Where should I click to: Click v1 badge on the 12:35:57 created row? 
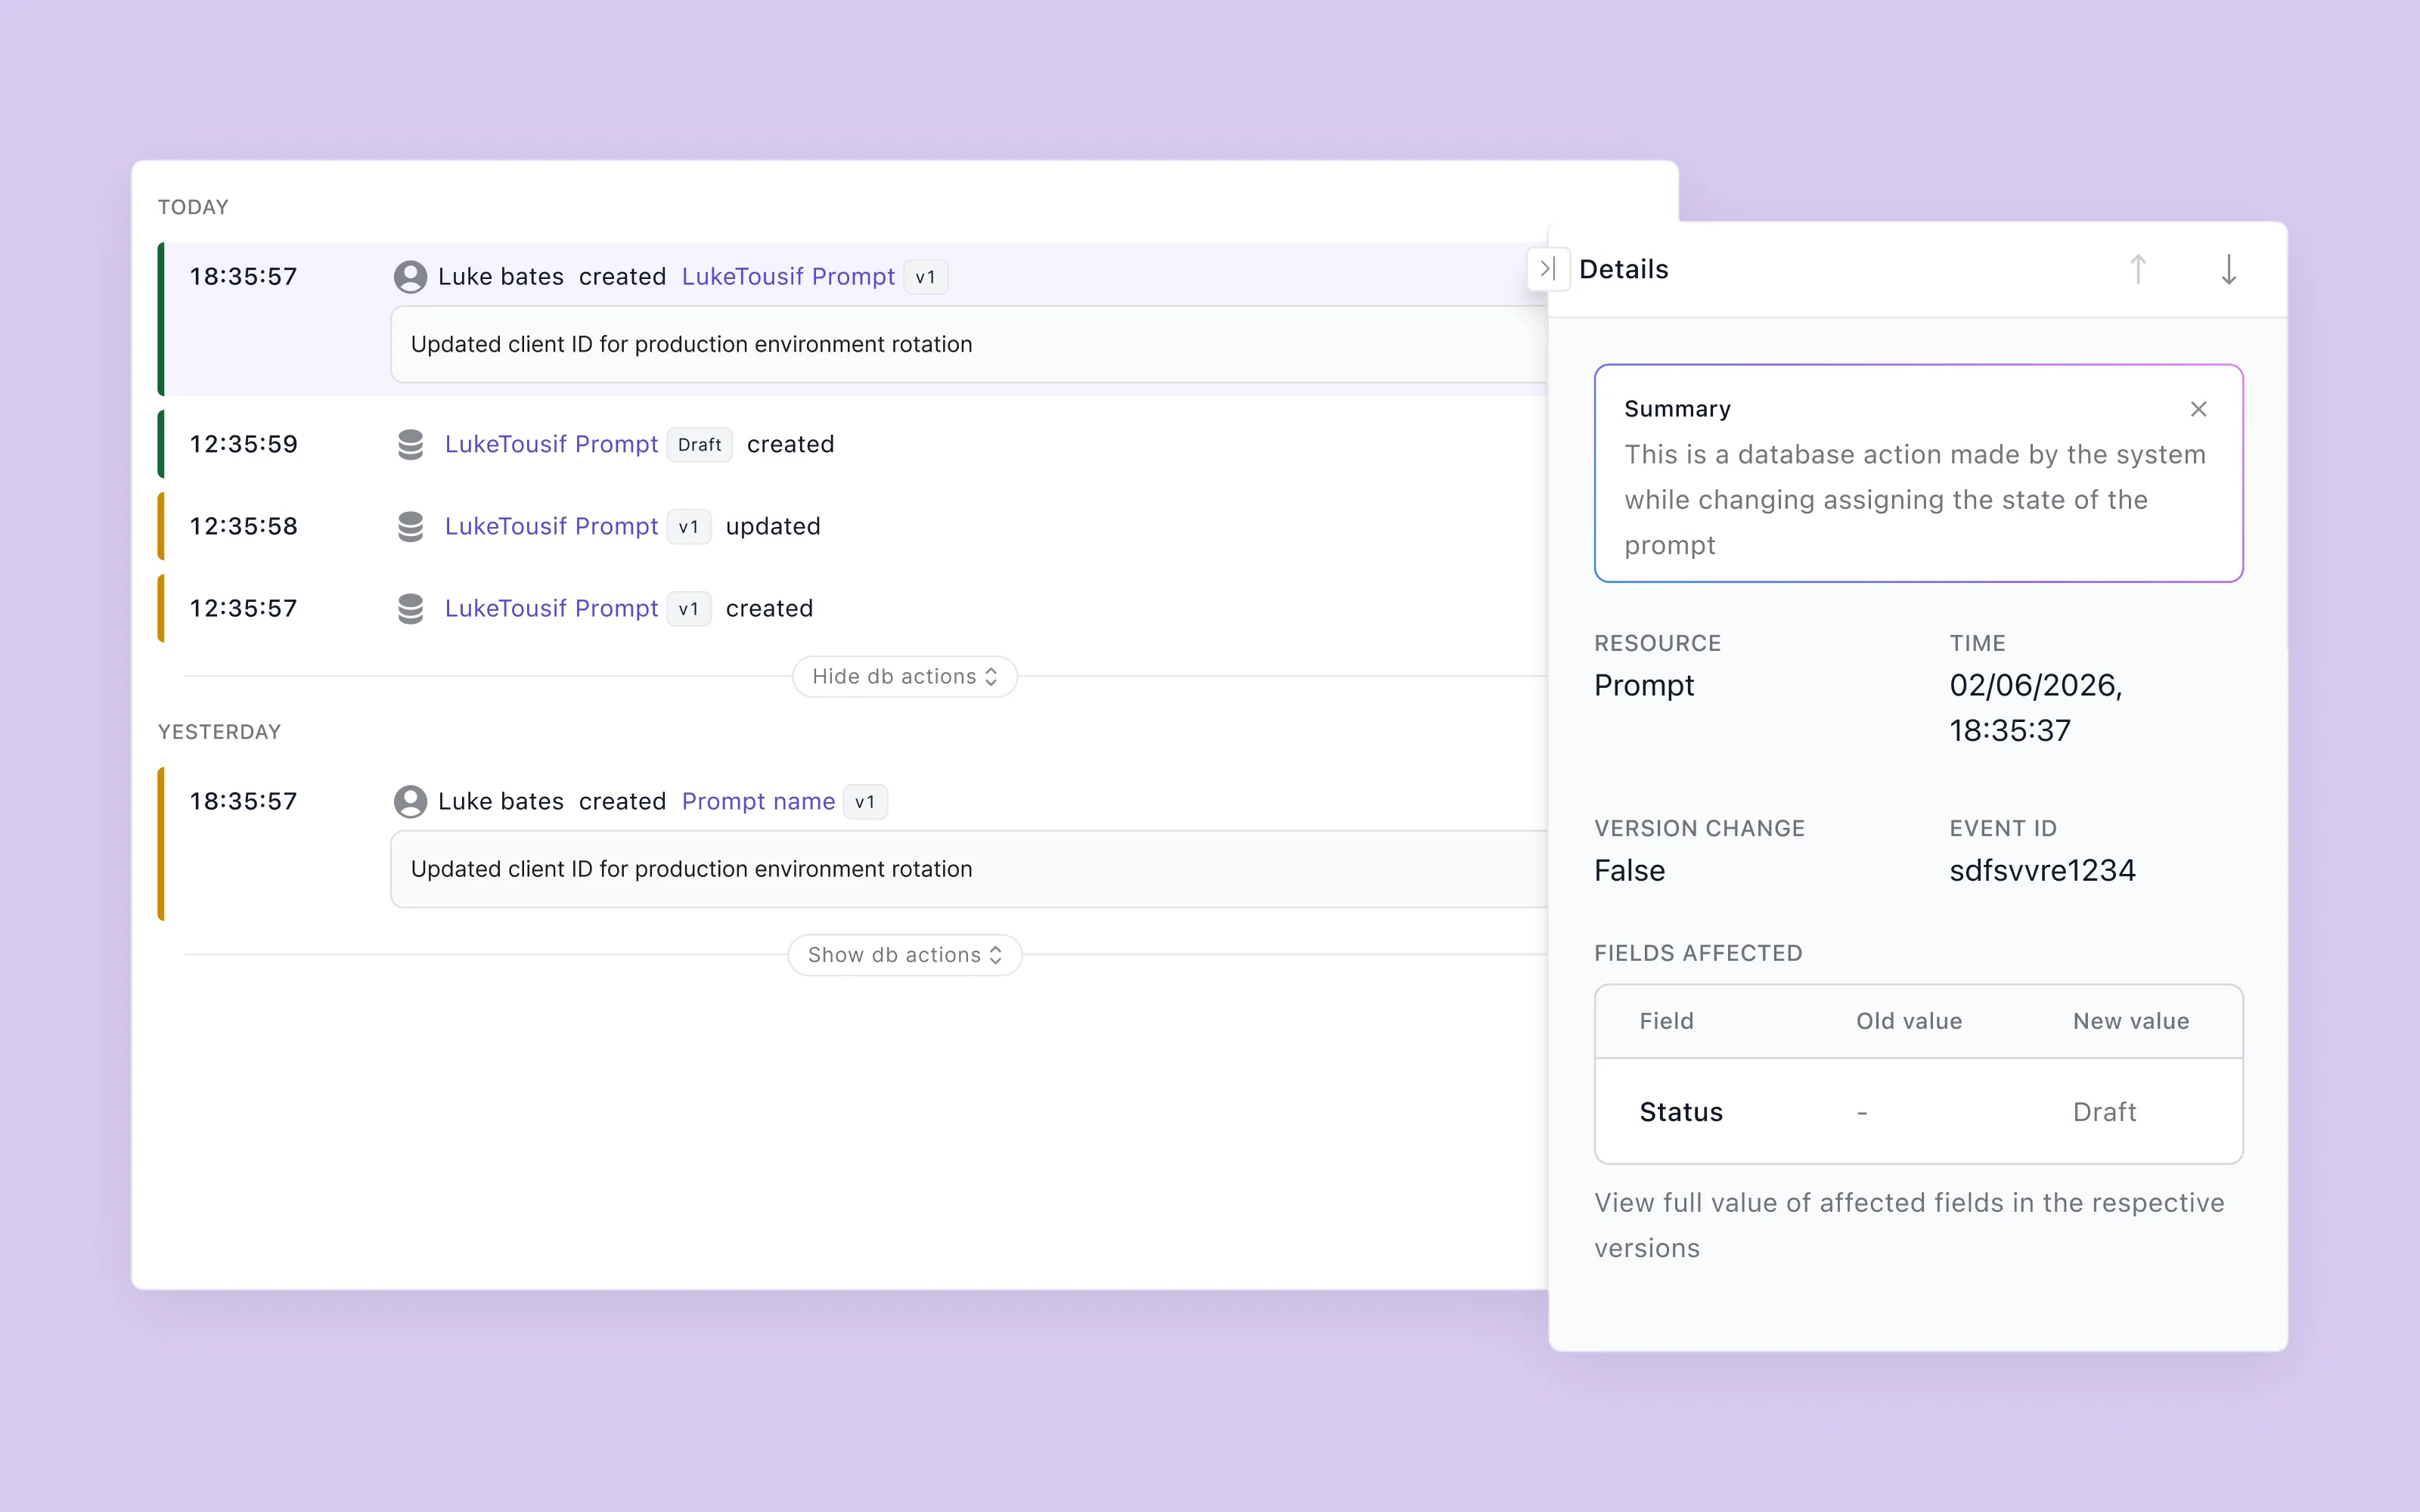688,609
